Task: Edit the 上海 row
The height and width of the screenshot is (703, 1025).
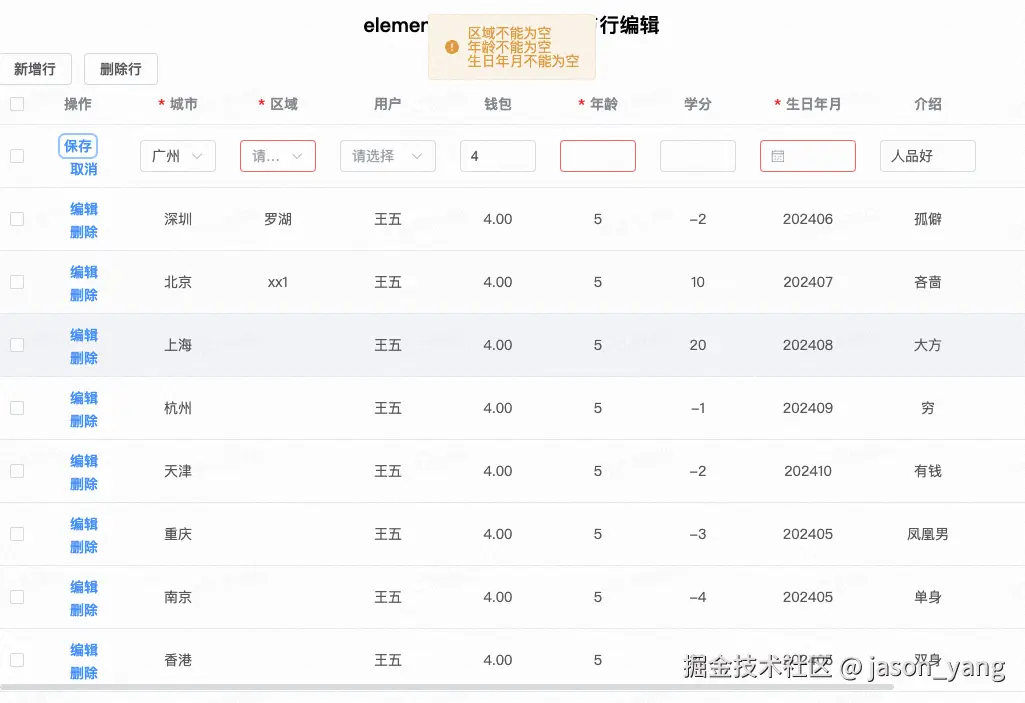Action: [84, 335]
